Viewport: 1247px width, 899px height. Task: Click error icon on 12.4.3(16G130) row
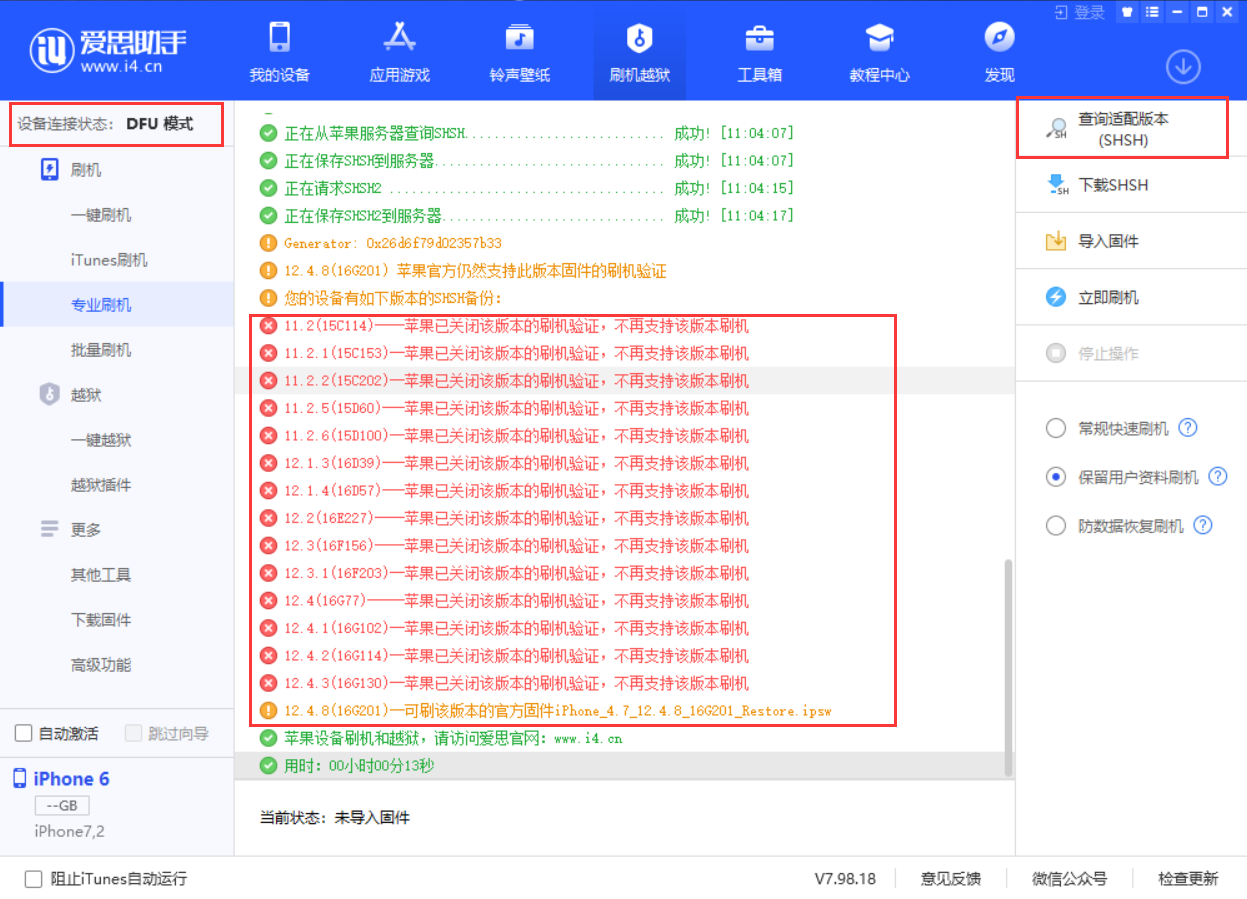click(x=268, y=683)
